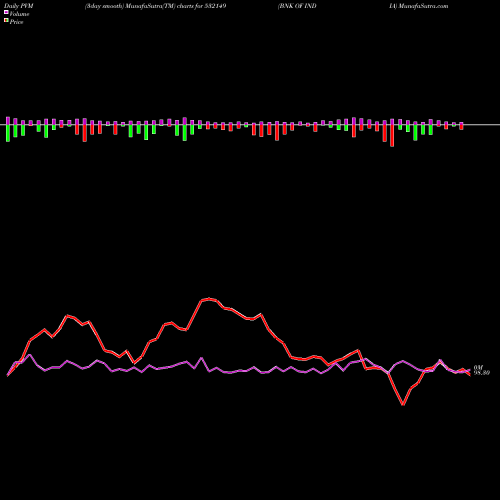Select the 'Price' legend label
500x500 pixels.
point(16,22)
